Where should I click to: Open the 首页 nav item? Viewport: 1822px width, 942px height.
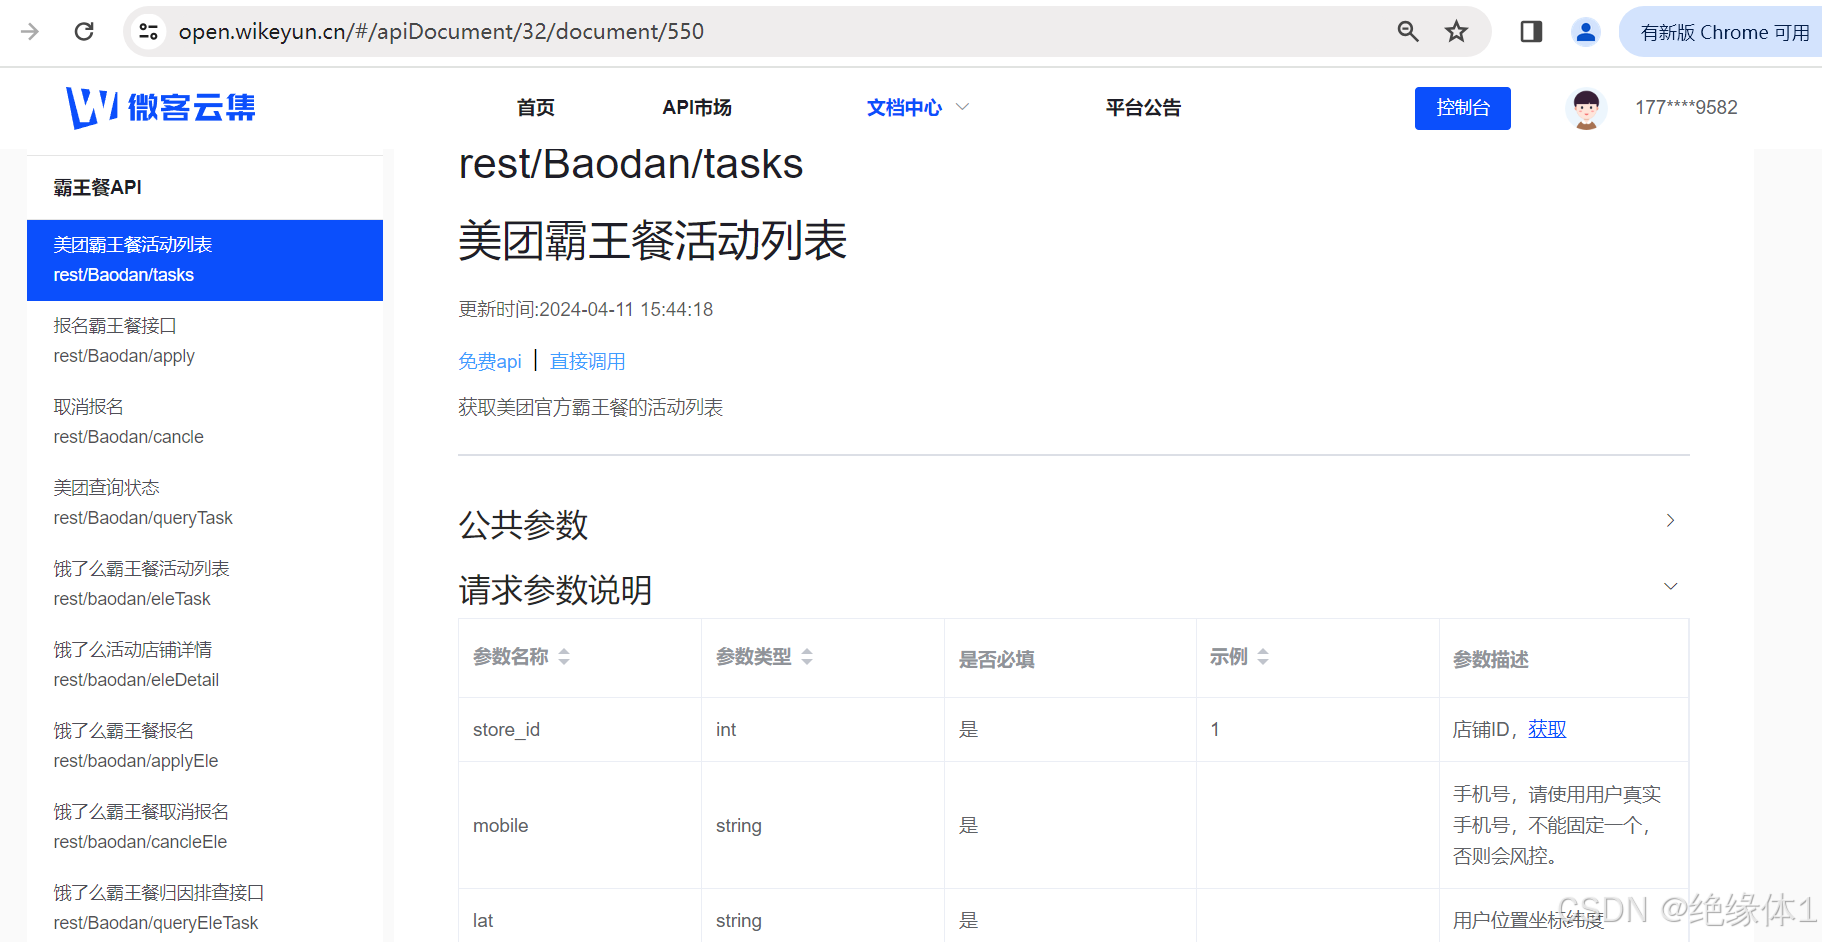[536, 107]
